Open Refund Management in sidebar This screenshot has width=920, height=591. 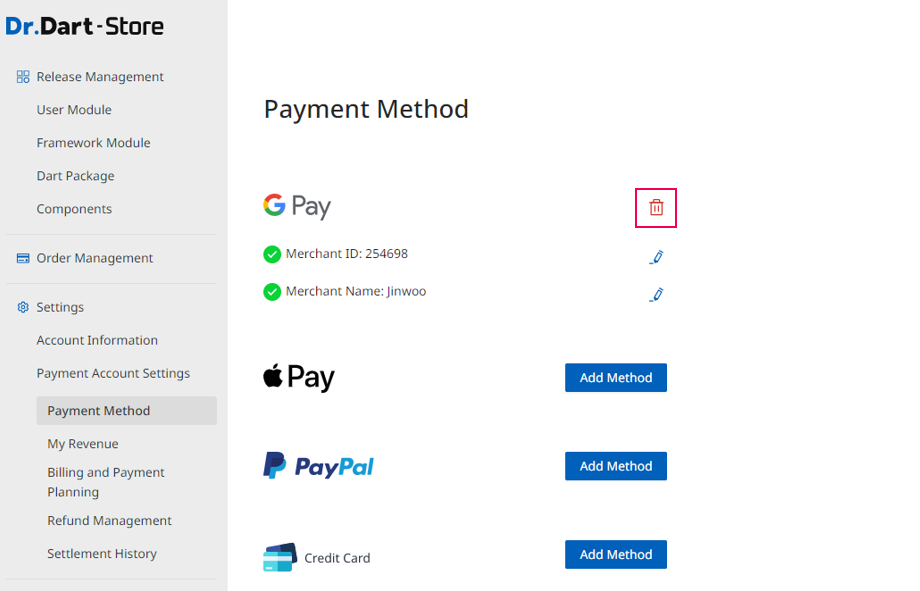tap(109, 521)
